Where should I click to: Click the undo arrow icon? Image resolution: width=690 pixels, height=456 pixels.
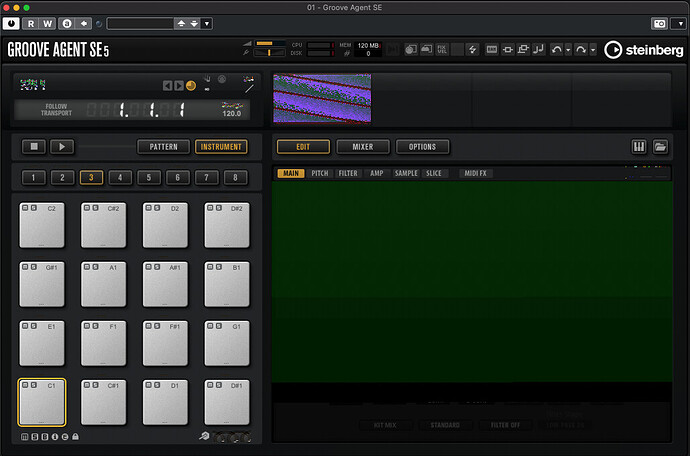(x=556, y=50)
